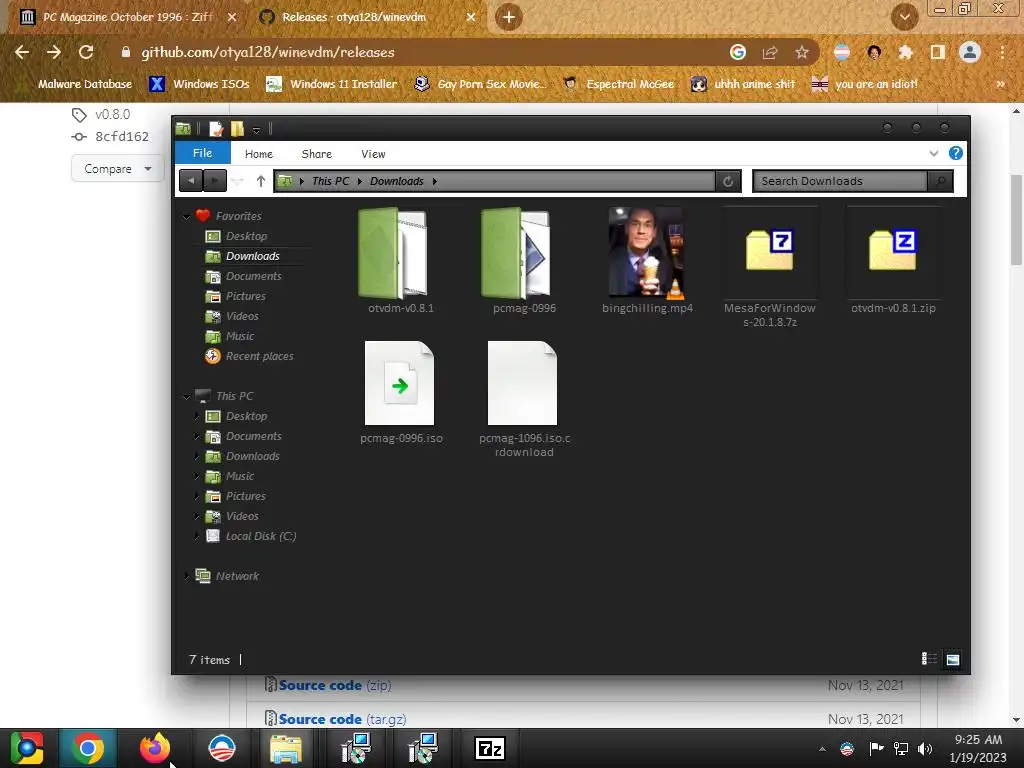Expand the Explorer ribbon with chevron
This screenshot has height=768, width=1024.
(933, 153)
